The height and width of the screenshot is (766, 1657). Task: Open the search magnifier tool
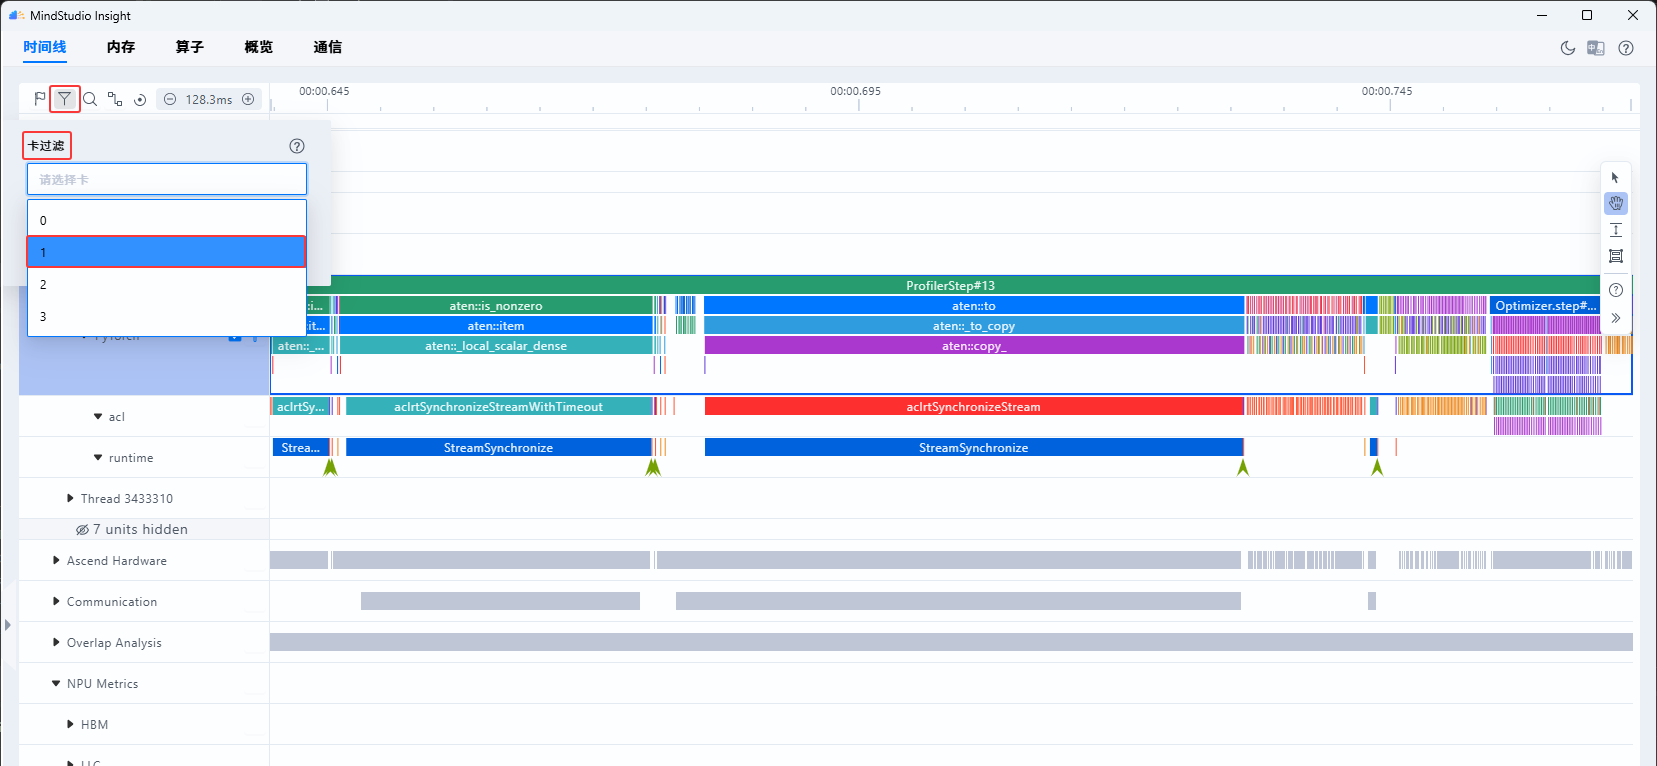tap(90, 99)
